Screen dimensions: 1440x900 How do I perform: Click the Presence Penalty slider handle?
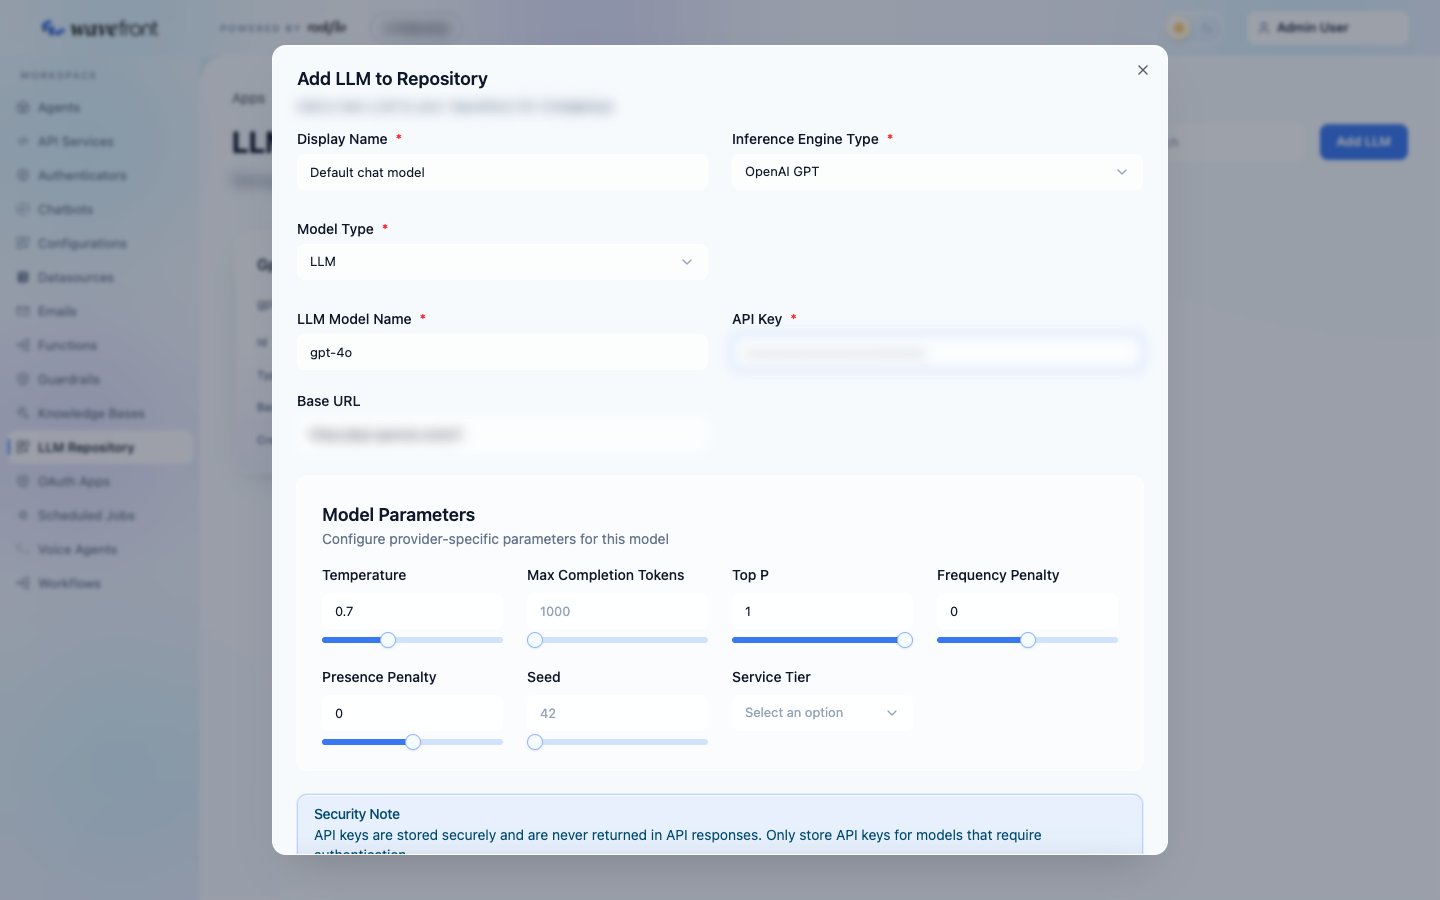[413, 742]
